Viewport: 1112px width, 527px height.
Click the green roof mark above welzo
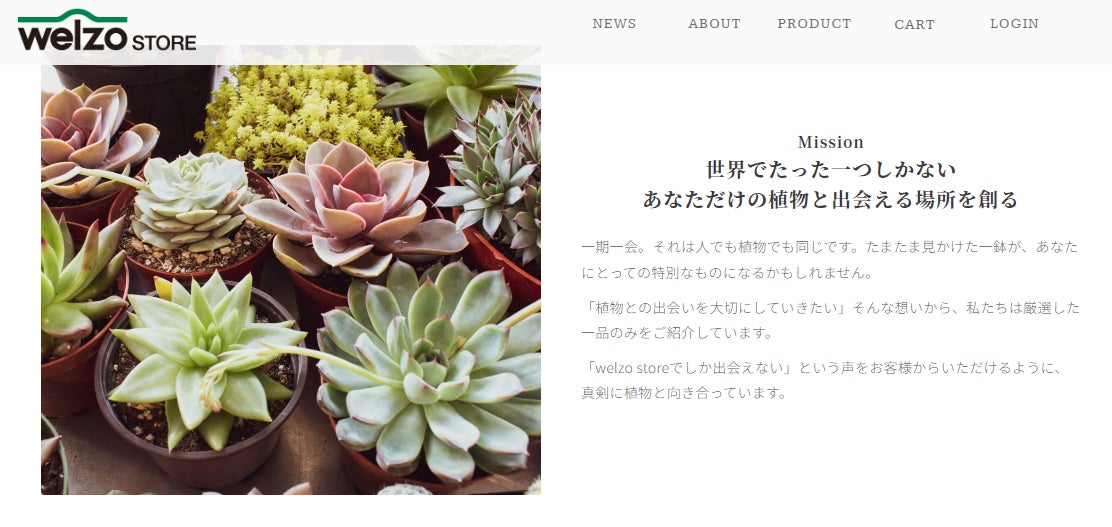(x=72, y=16)
